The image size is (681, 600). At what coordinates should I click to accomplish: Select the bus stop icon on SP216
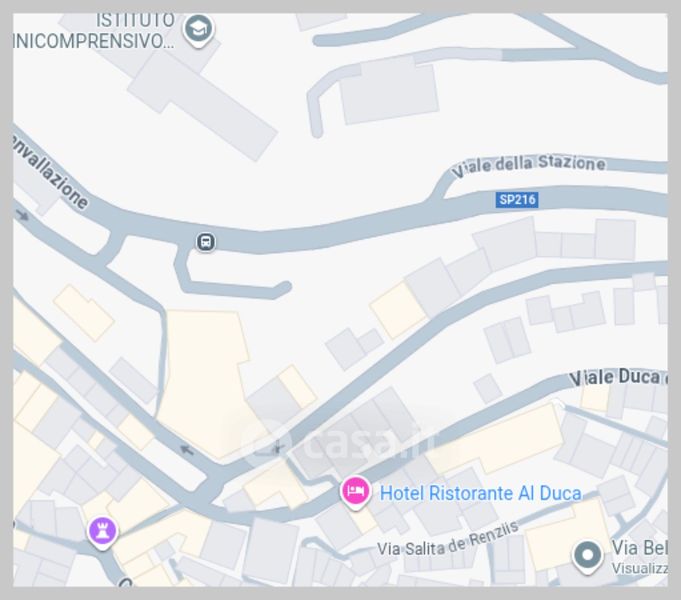206,242
